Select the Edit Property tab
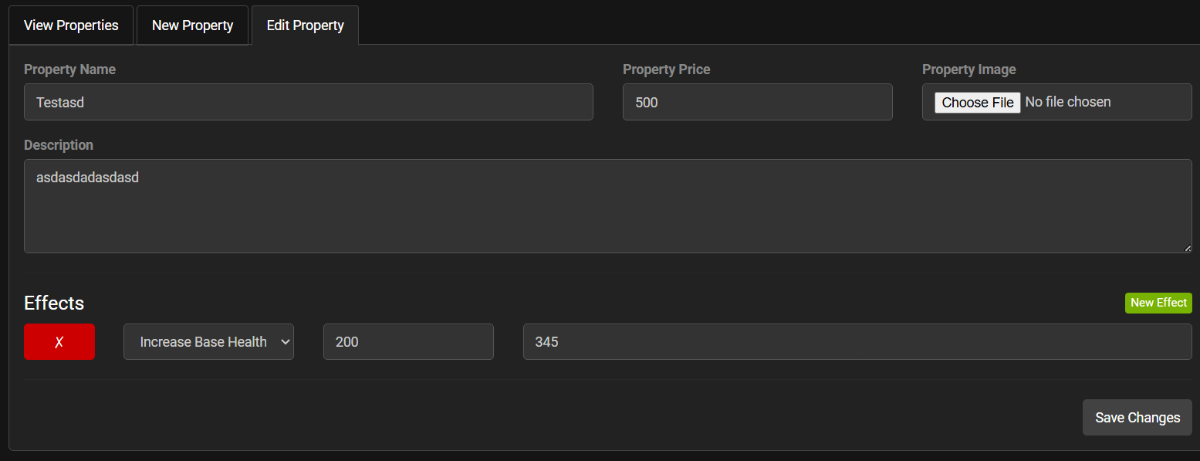This screenshot has width=1200, height=461. [305, 25]
